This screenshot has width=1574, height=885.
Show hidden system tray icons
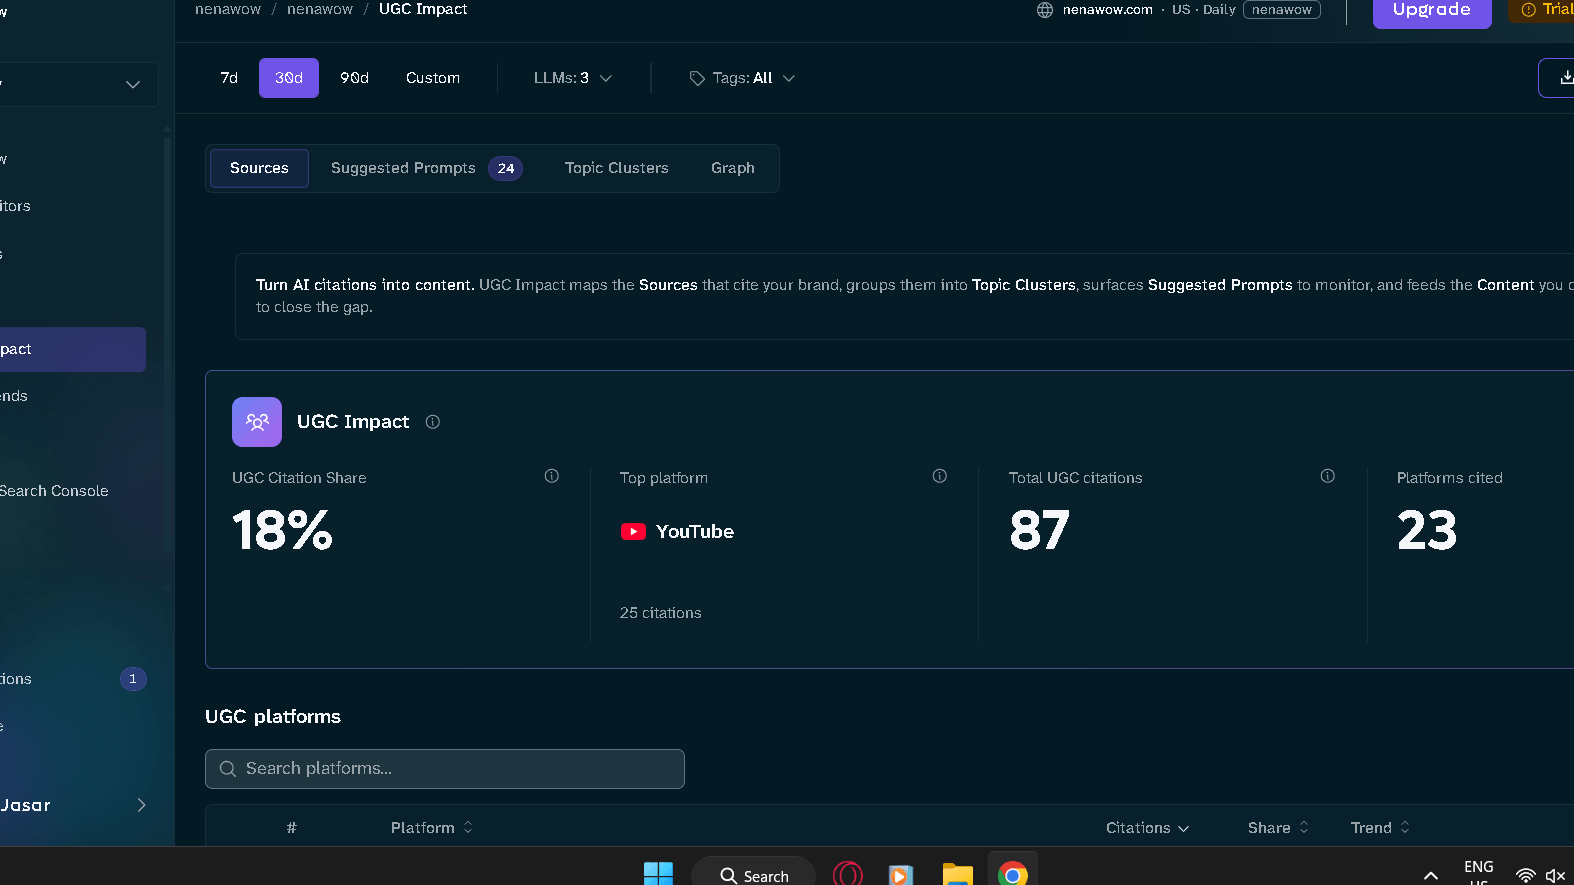[1431, 876]
